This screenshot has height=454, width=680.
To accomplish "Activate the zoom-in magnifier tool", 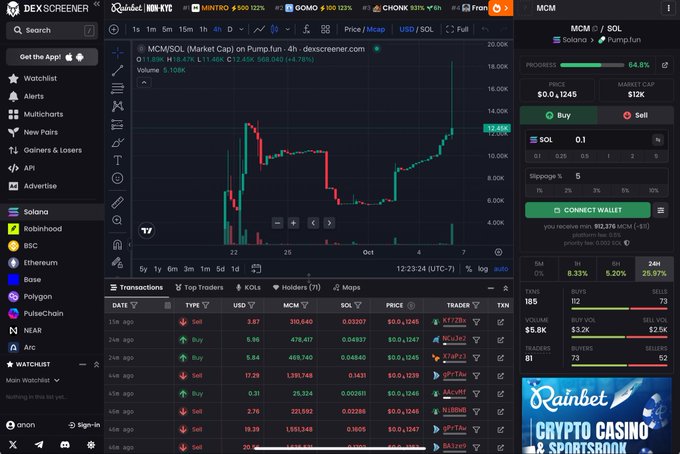I will (118, 220).
